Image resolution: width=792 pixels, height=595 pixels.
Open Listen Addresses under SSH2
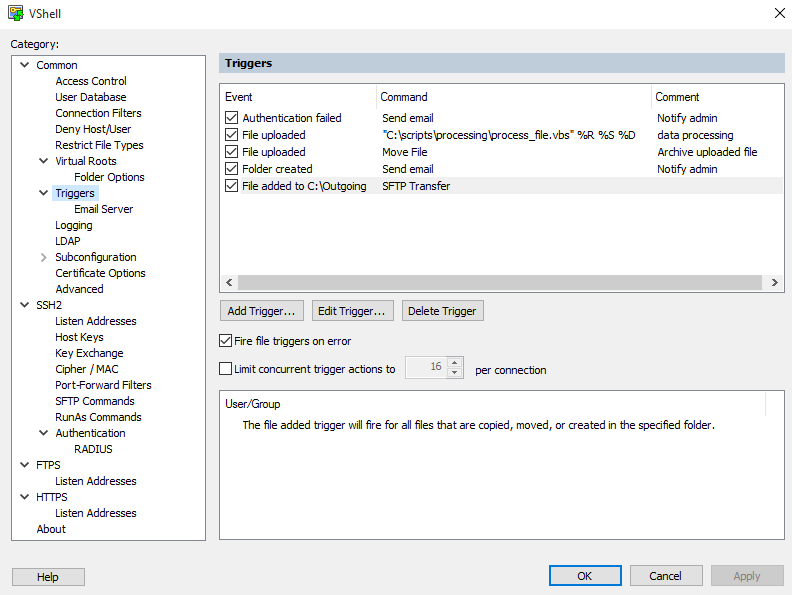coord(95,321)
